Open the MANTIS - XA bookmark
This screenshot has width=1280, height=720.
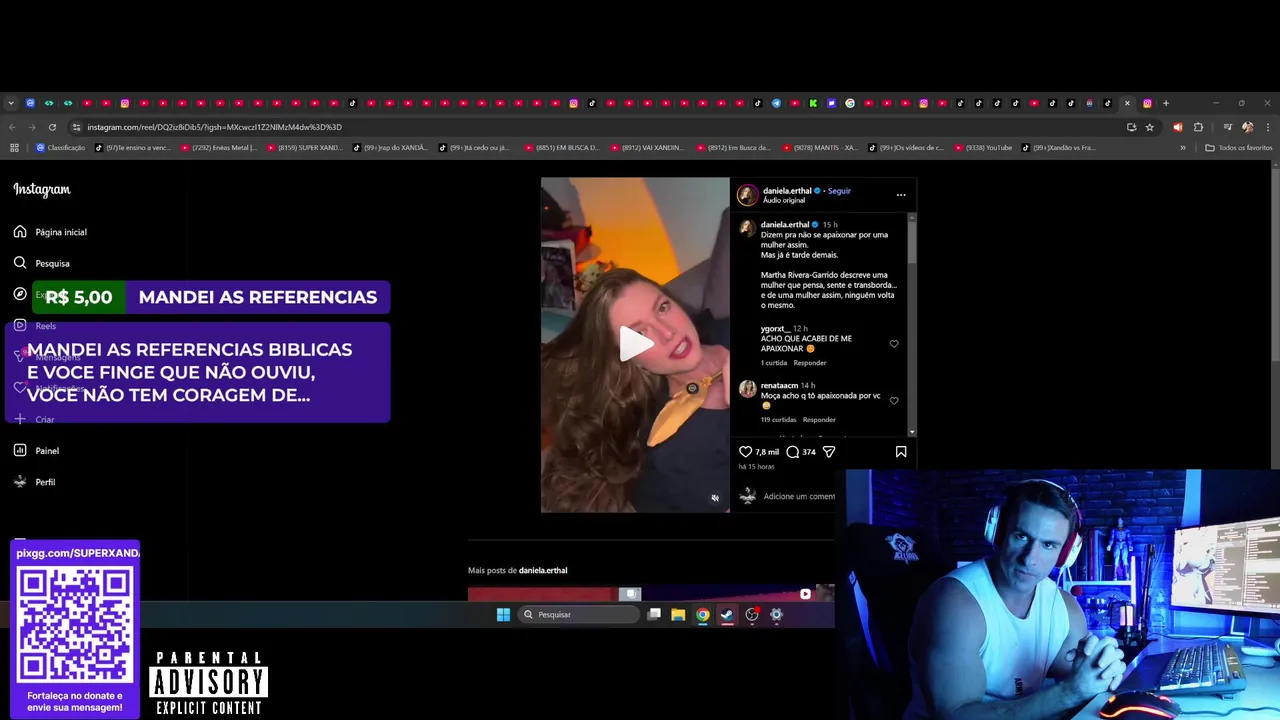pyautogui.click(x=821, y=148)
